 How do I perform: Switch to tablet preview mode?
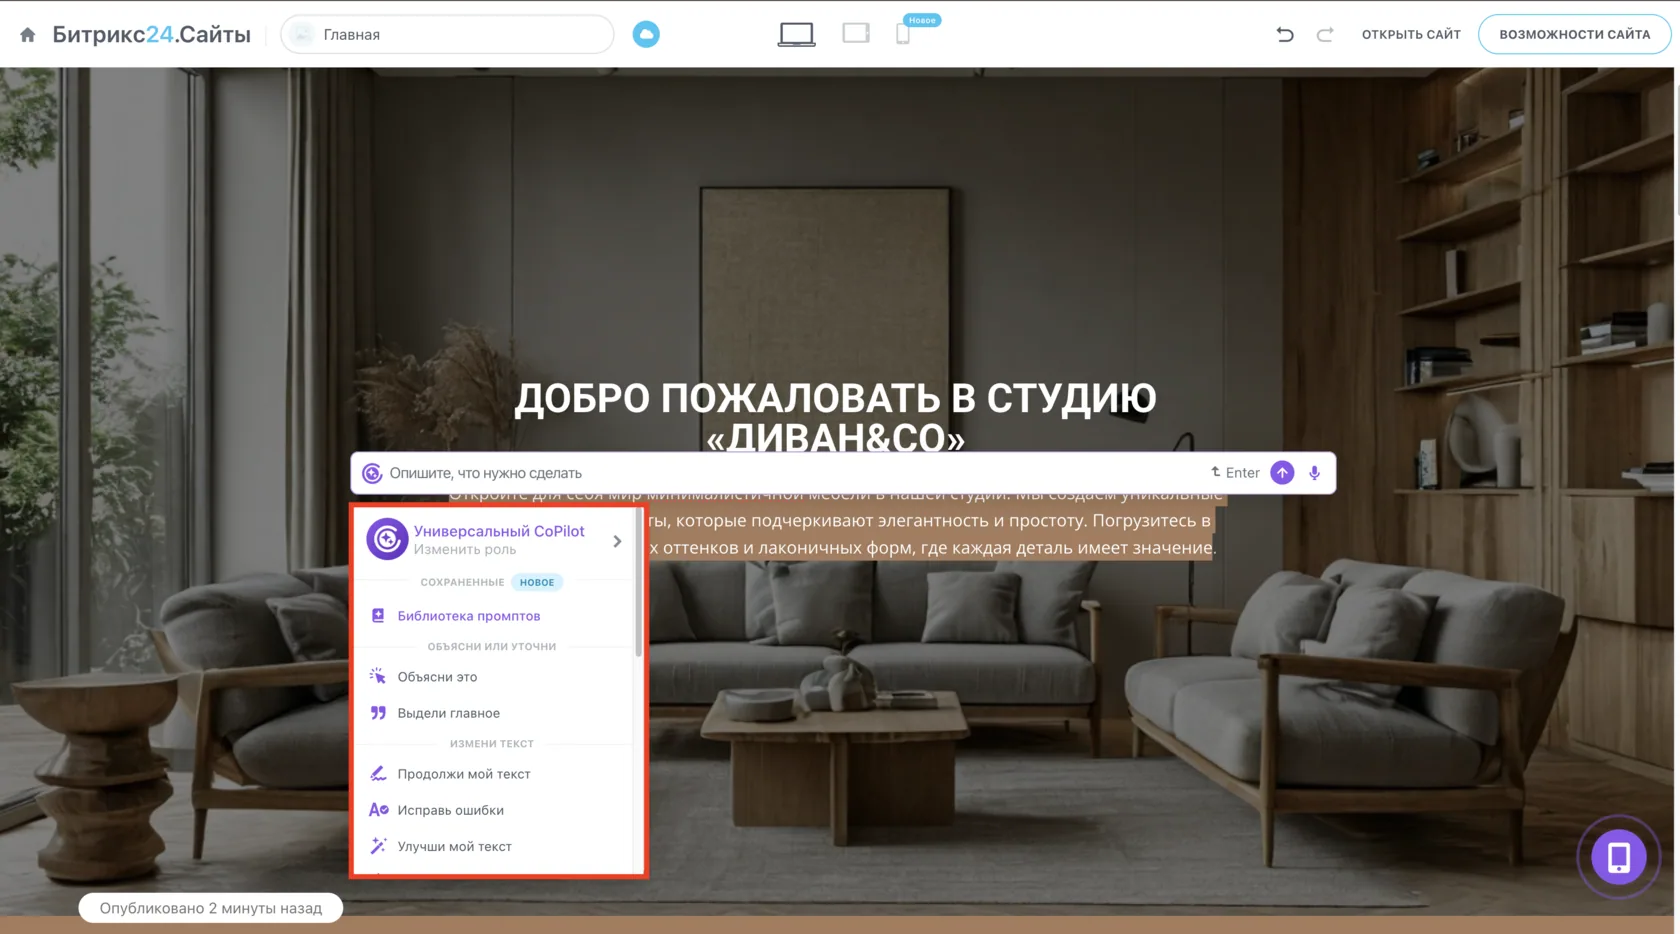[x=856, y=34]
